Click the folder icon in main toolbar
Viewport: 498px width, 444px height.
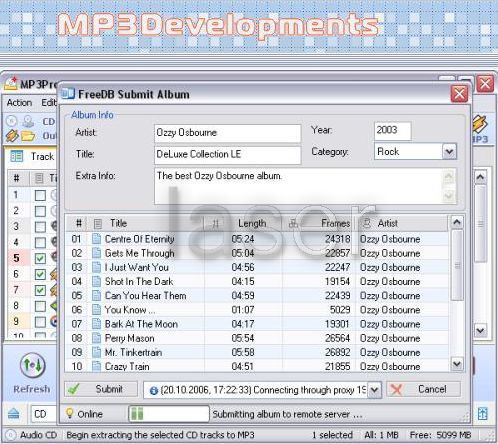coord(28,136)
